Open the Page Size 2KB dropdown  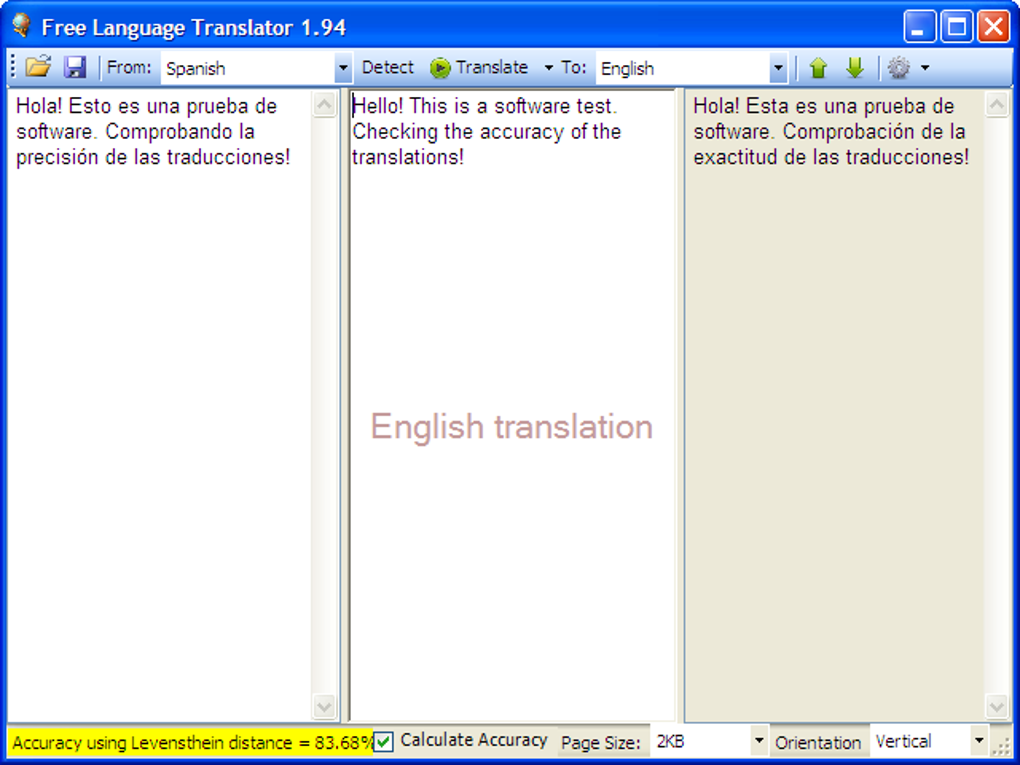758,741
